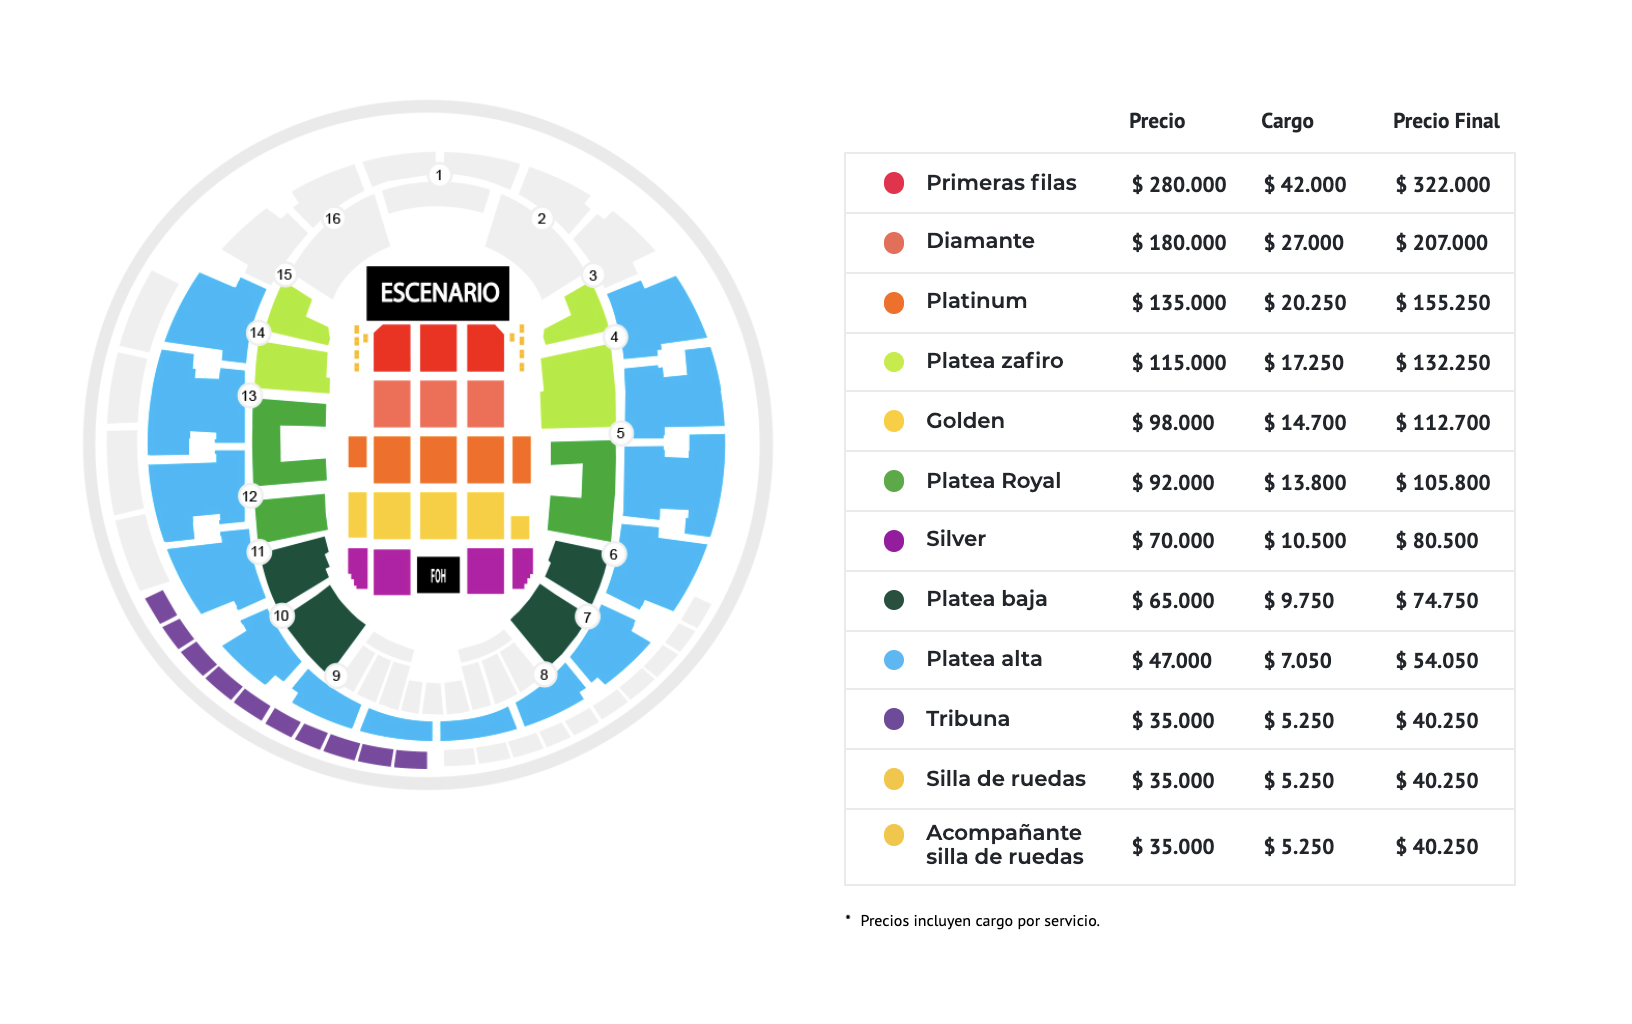Click the Platinum price $ 135.000
The width and height of the screenshot is (1632, 1024).
coord(1179,302)
